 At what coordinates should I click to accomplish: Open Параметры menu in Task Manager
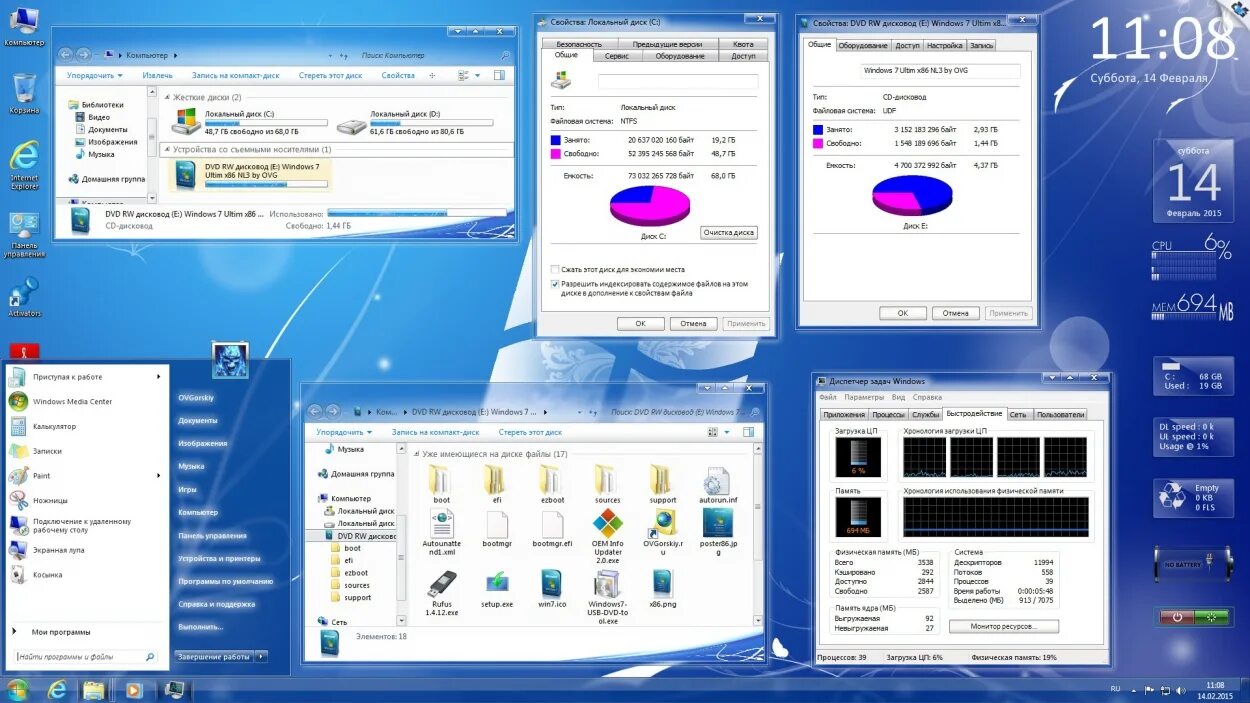pos(864,397)
